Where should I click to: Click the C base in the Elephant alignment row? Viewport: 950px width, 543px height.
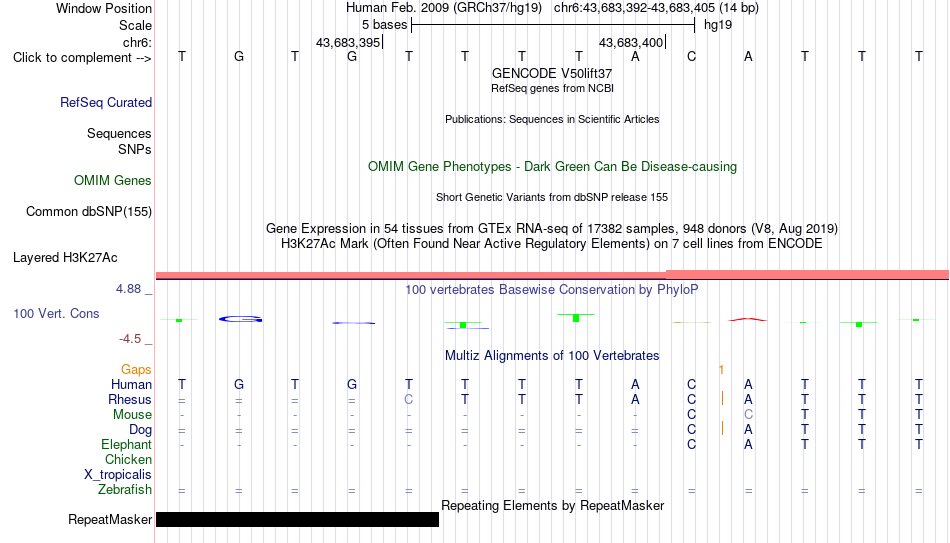click(x=691, y=445)
